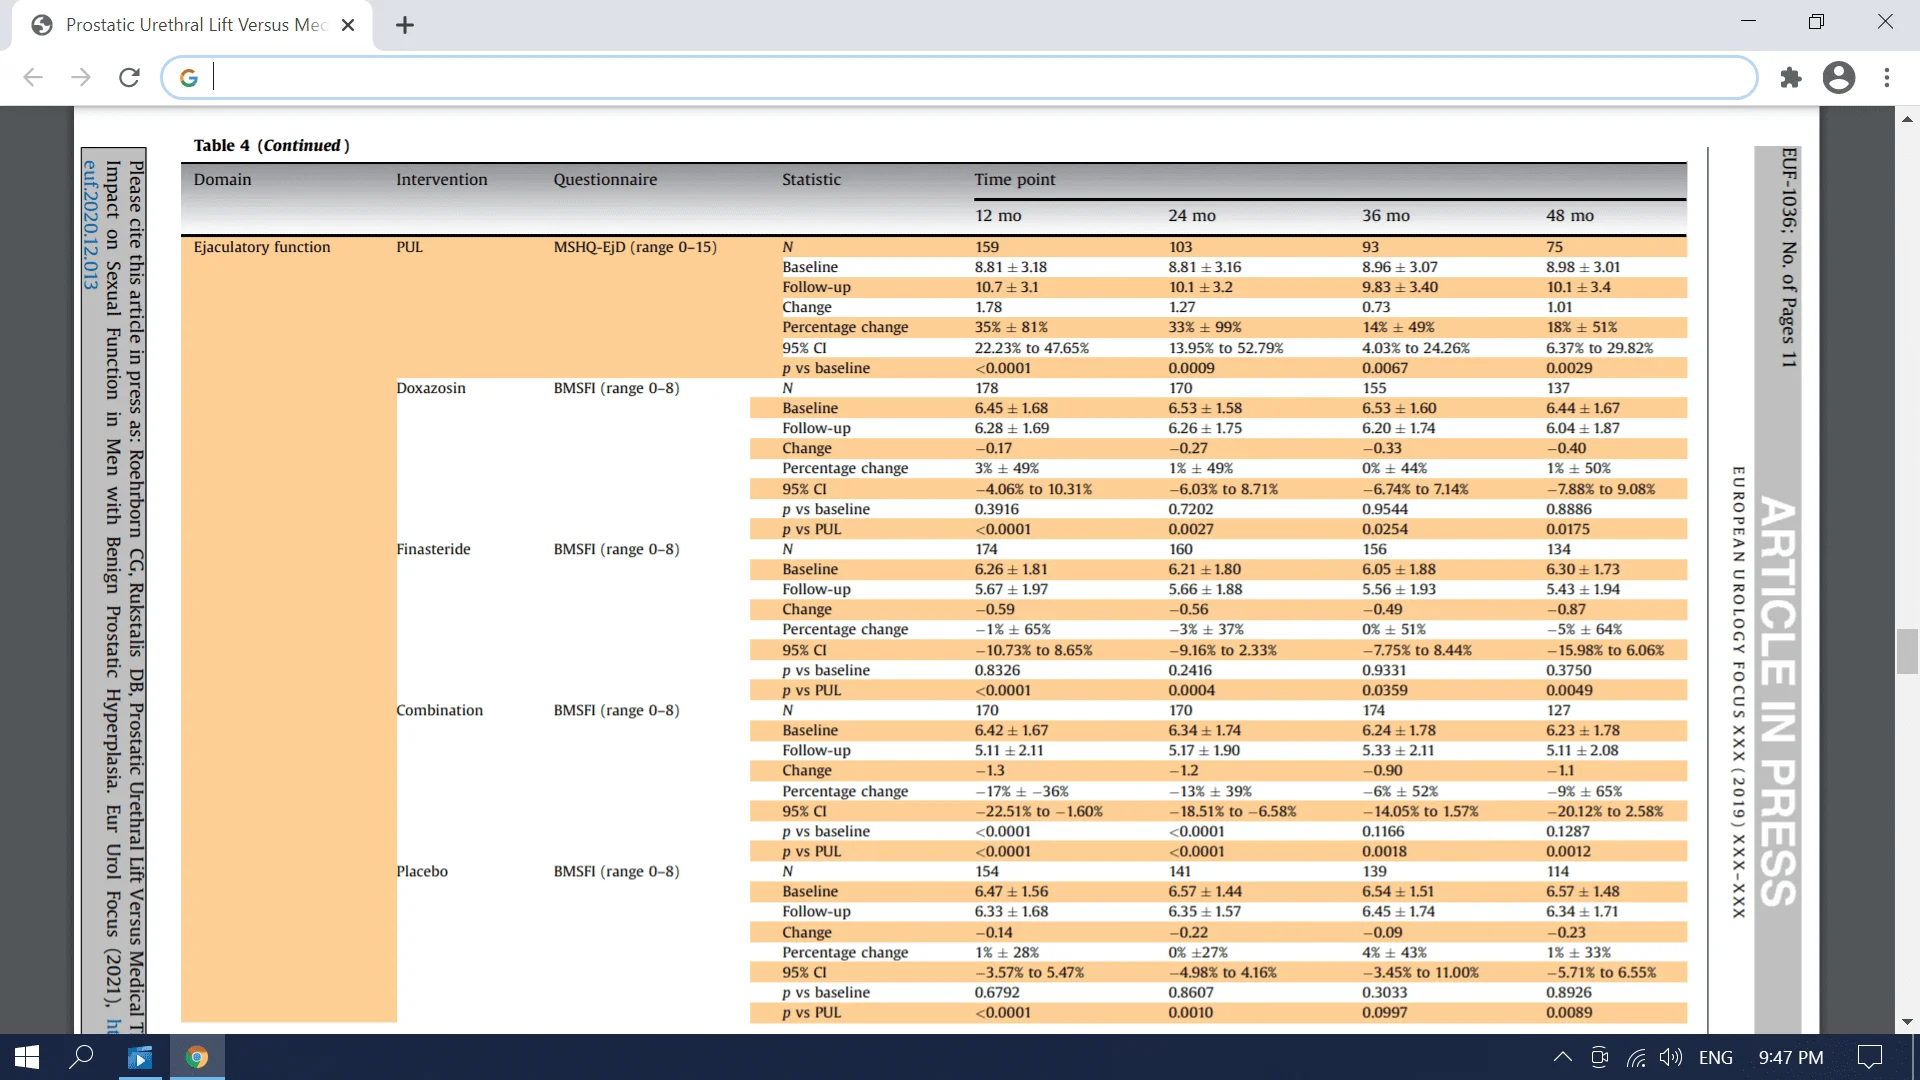
Task: Open the notification center icon
Action: (x=1869, y=1057)
